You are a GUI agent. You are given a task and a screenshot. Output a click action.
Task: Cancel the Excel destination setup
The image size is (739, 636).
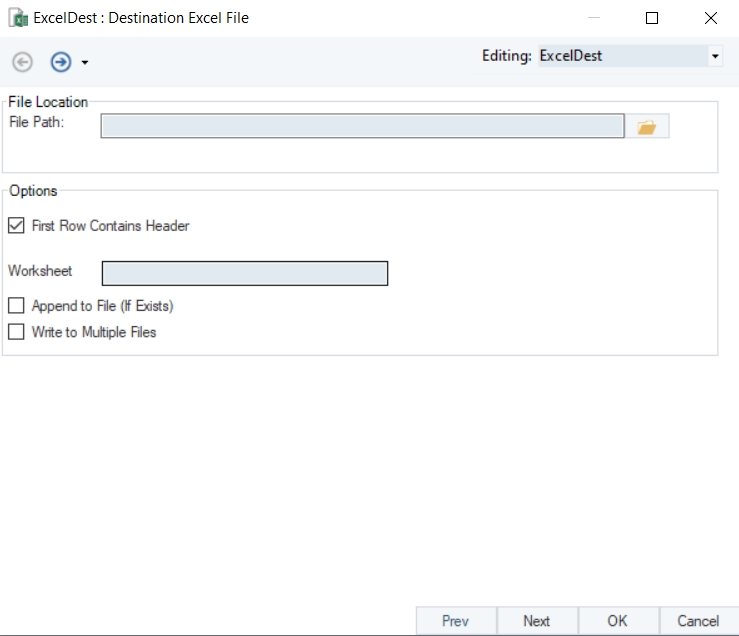pyautogui.click(x=698, y=621)
